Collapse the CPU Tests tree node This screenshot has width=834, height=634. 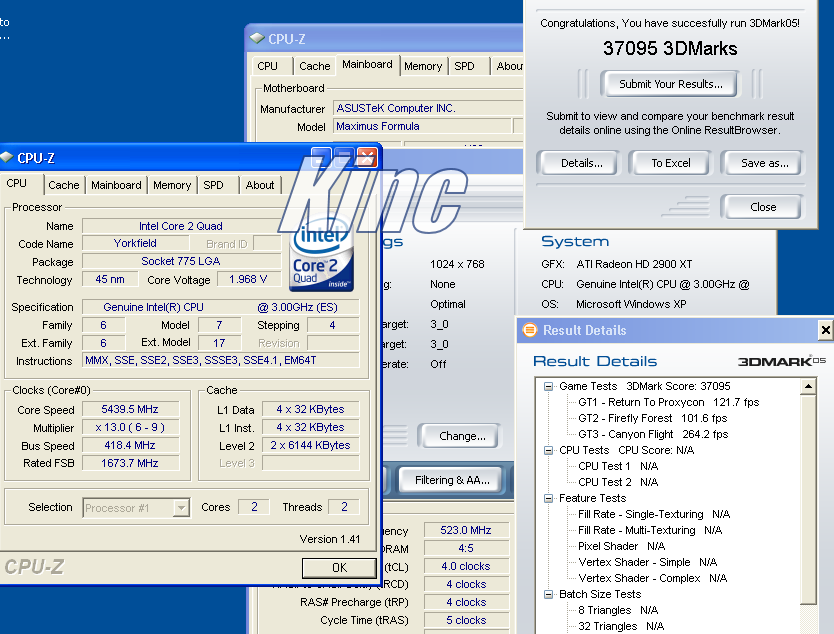[549, 450]
